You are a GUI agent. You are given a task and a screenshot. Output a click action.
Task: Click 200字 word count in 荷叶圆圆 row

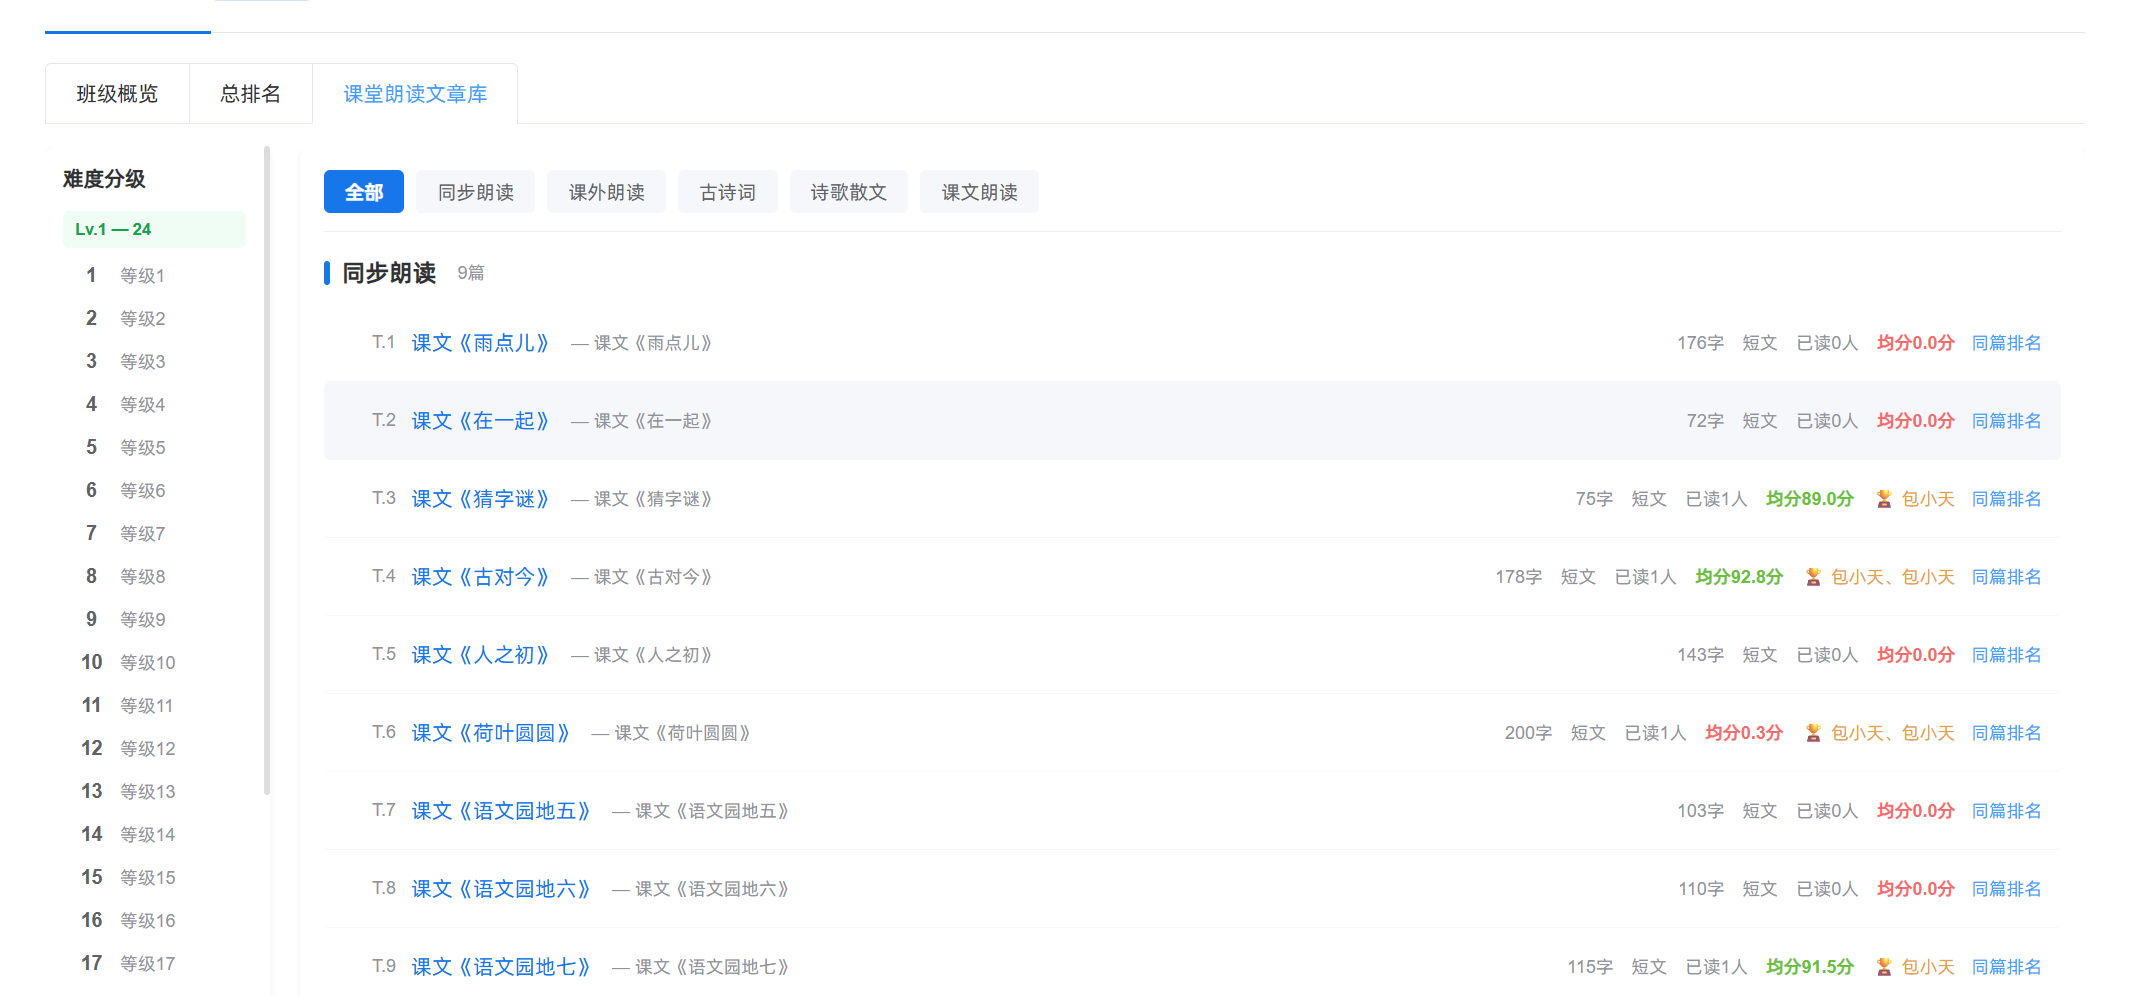(x=1528, y=733)
